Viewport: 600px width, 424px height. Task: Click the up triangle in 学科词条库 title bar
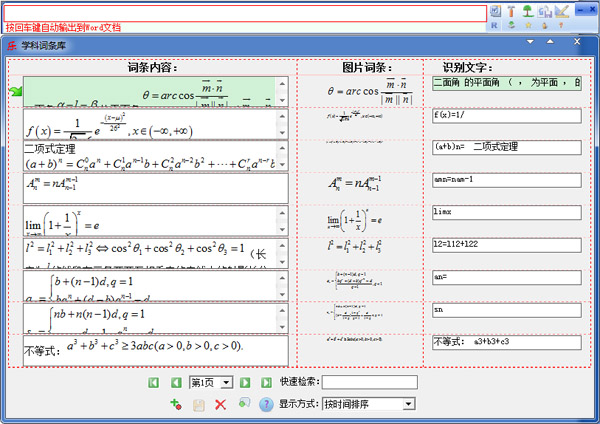coord(550,41)
